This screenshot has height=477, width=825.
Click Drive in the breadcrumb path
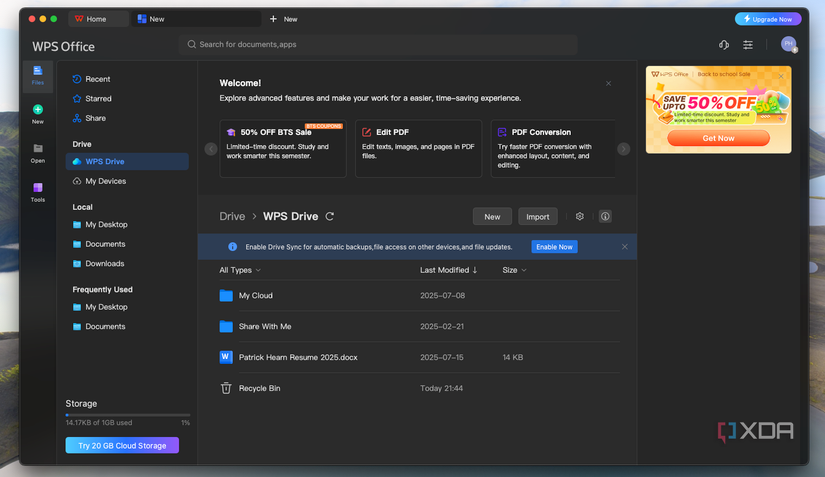[x=232, y=217]
